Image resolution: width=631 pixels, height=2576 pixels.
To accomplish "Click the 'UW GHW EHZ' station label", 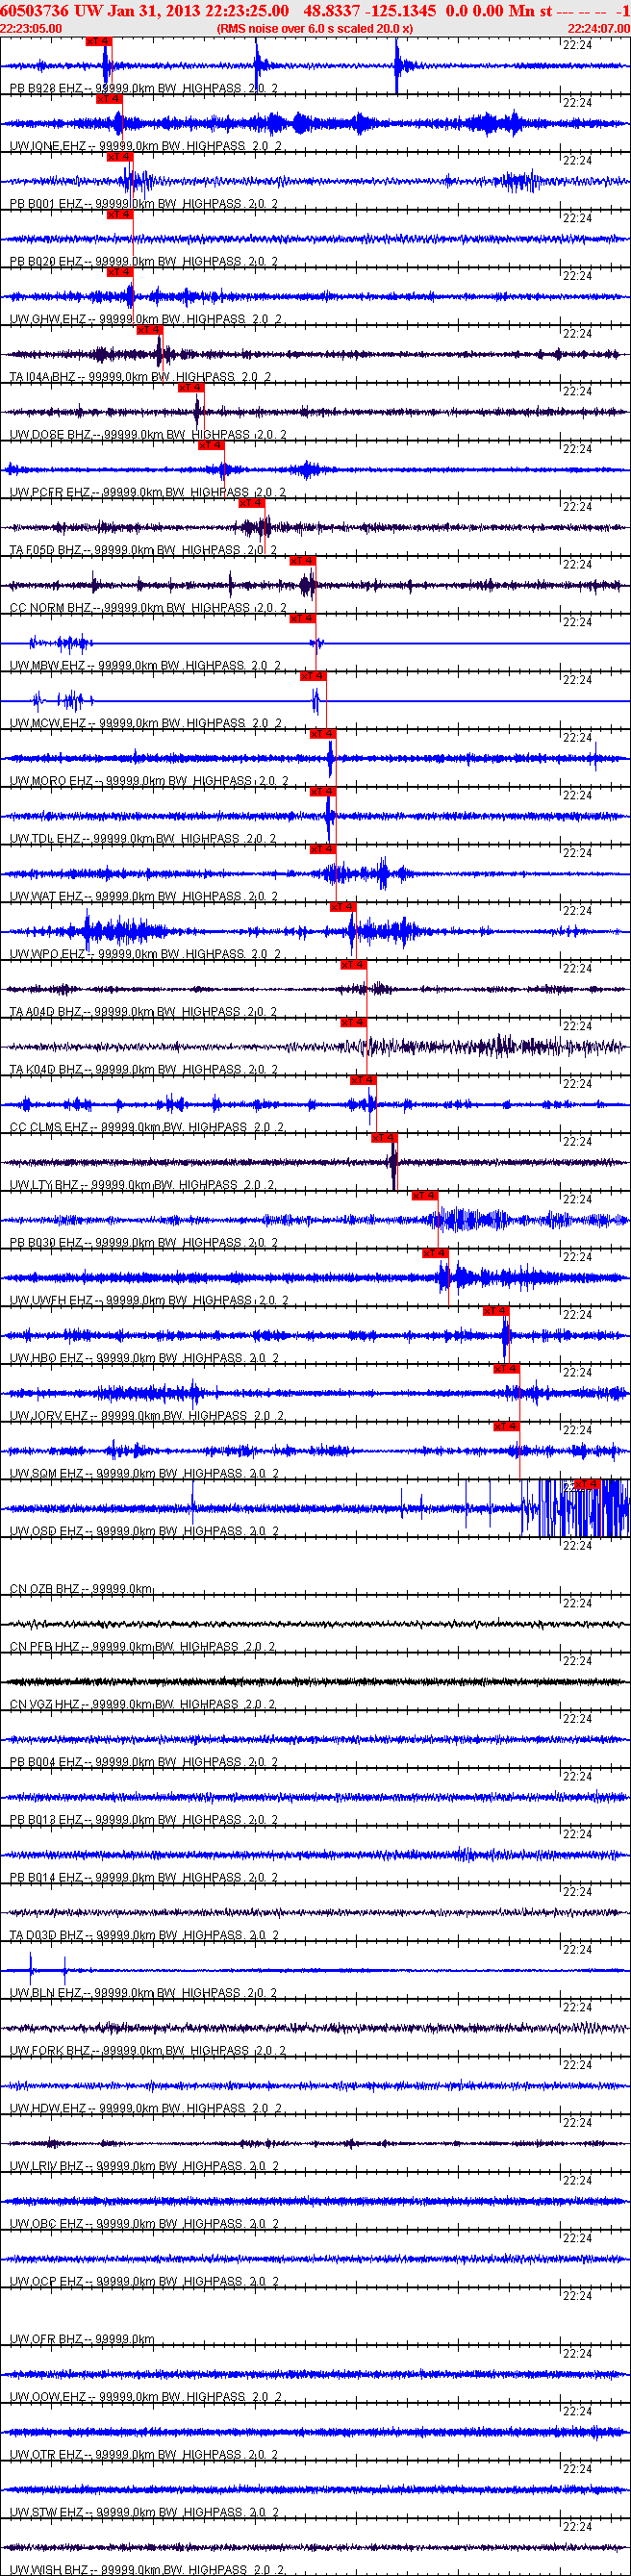I will click(48, 320).
